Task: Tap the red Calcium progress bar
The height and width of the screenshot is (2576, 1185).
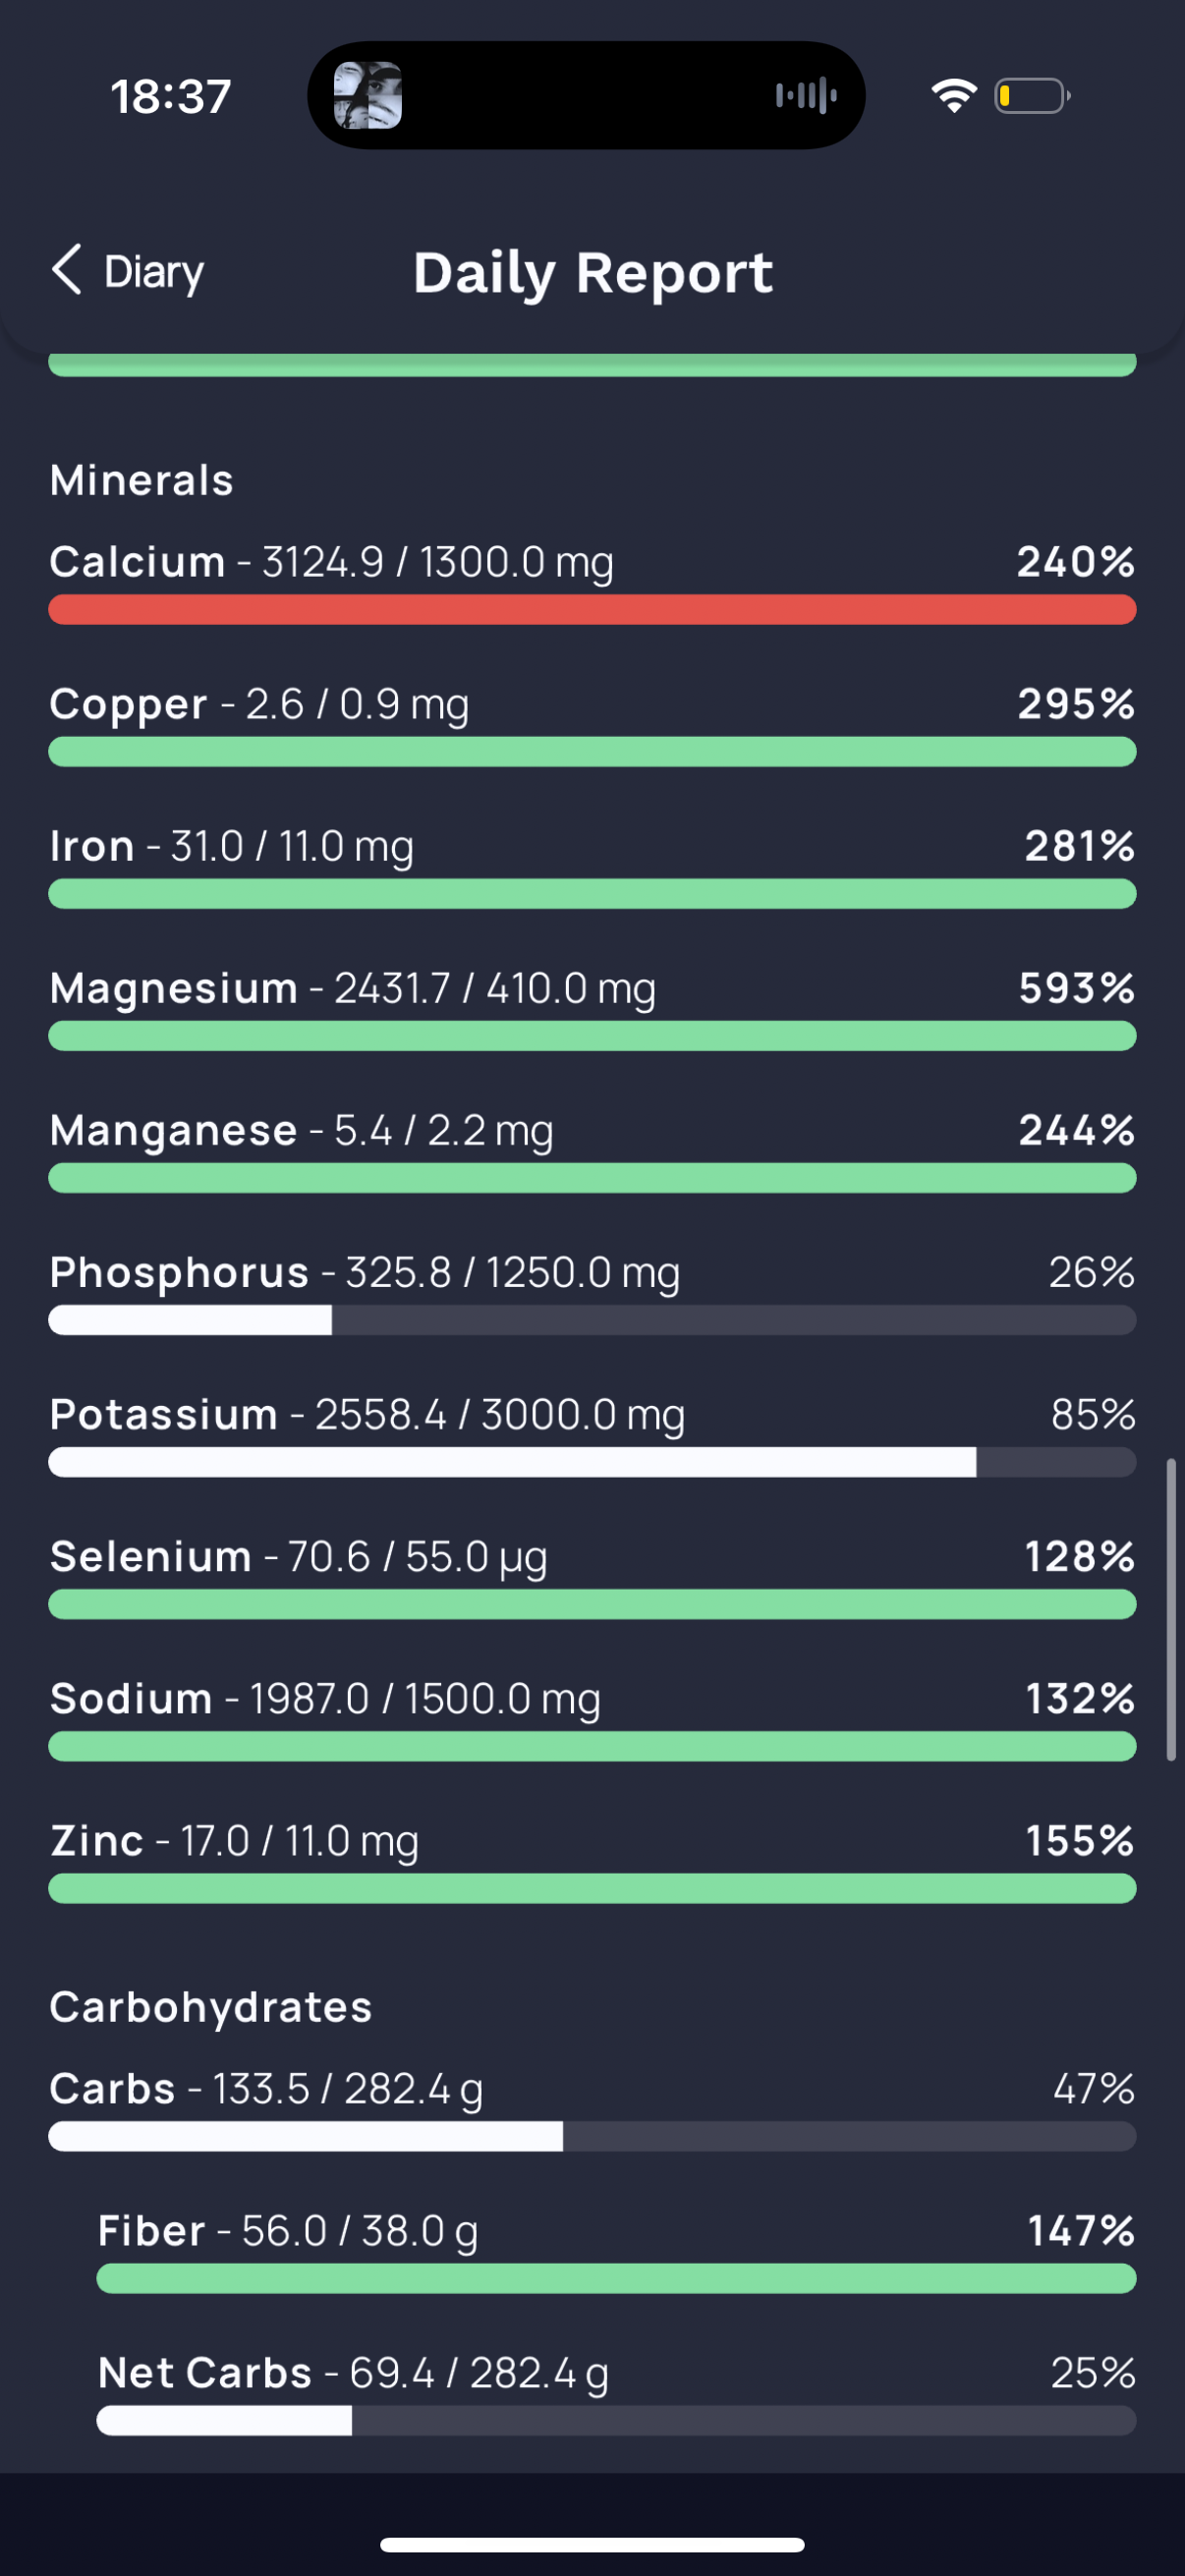Action: [x=592, y=610]
